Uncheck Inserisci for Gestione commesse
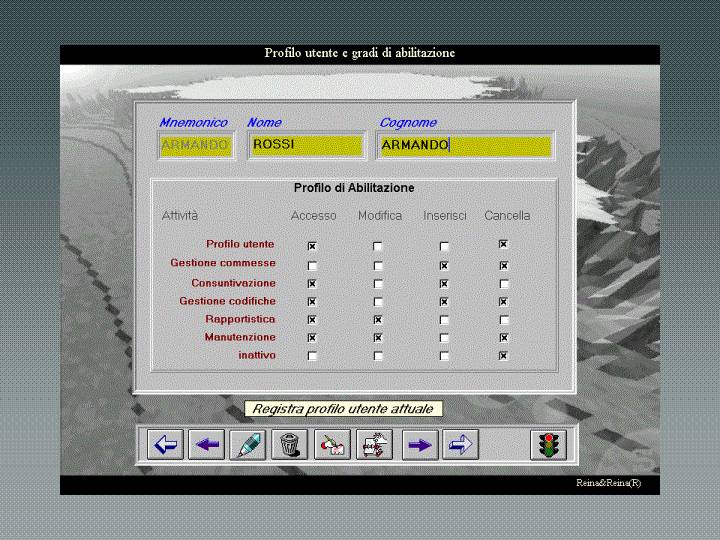Image resolution: width=720 pixels, height=540 pixels. [x=444, y=265]
